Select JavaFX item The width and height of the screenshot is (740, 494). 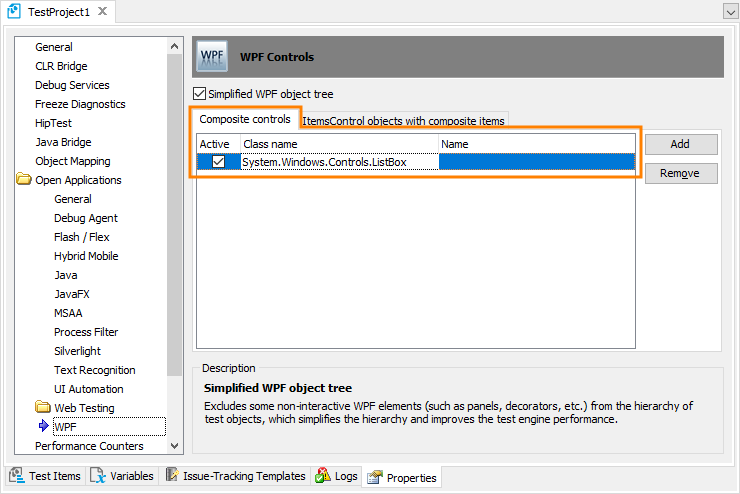point(72,294)
